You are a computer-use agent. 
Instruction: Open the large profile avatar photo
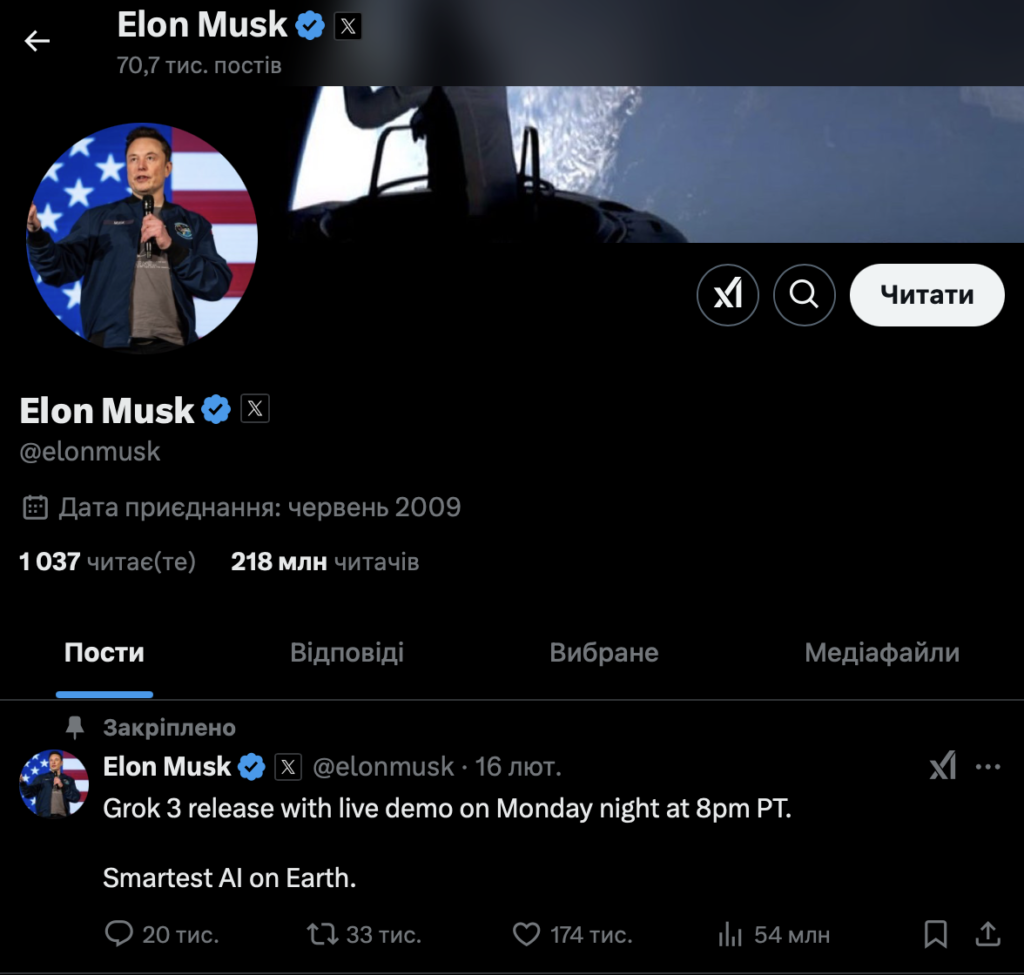pos(142,236)
